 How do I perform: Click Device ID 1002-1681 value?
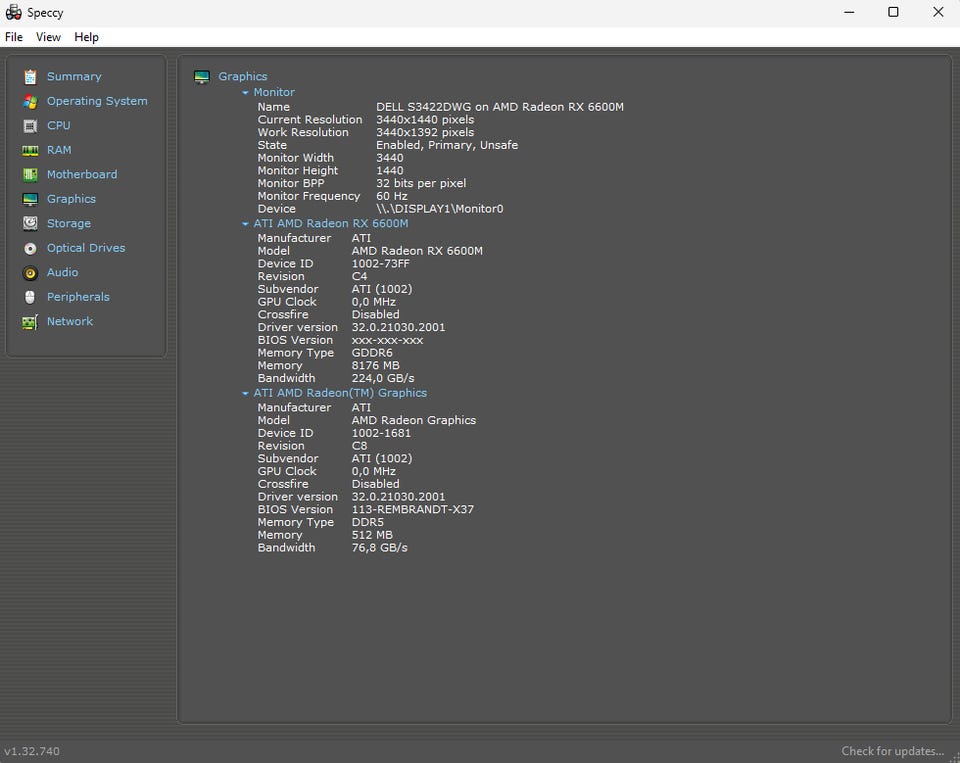[x=381, y=433]
